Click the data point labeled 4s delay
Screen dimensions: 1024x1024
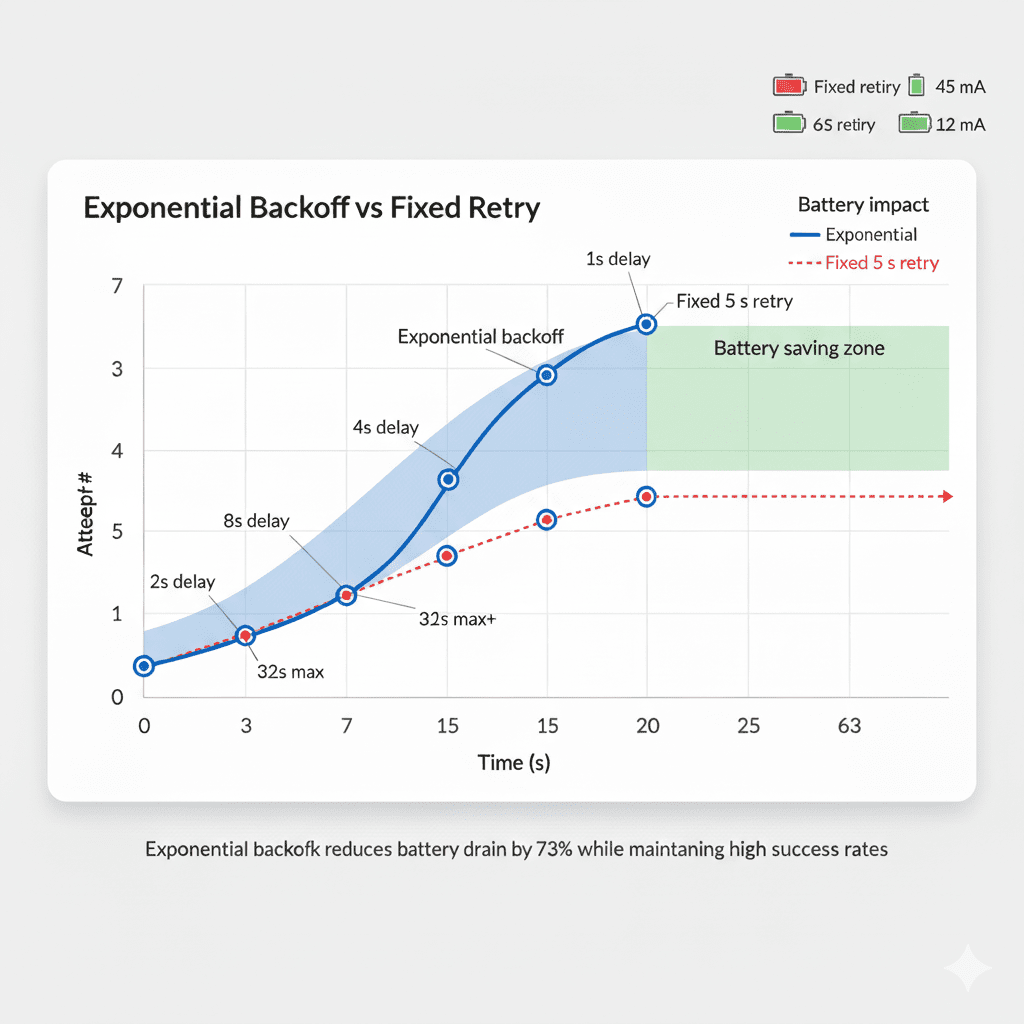pyautogui.click(x=448, y=480)
